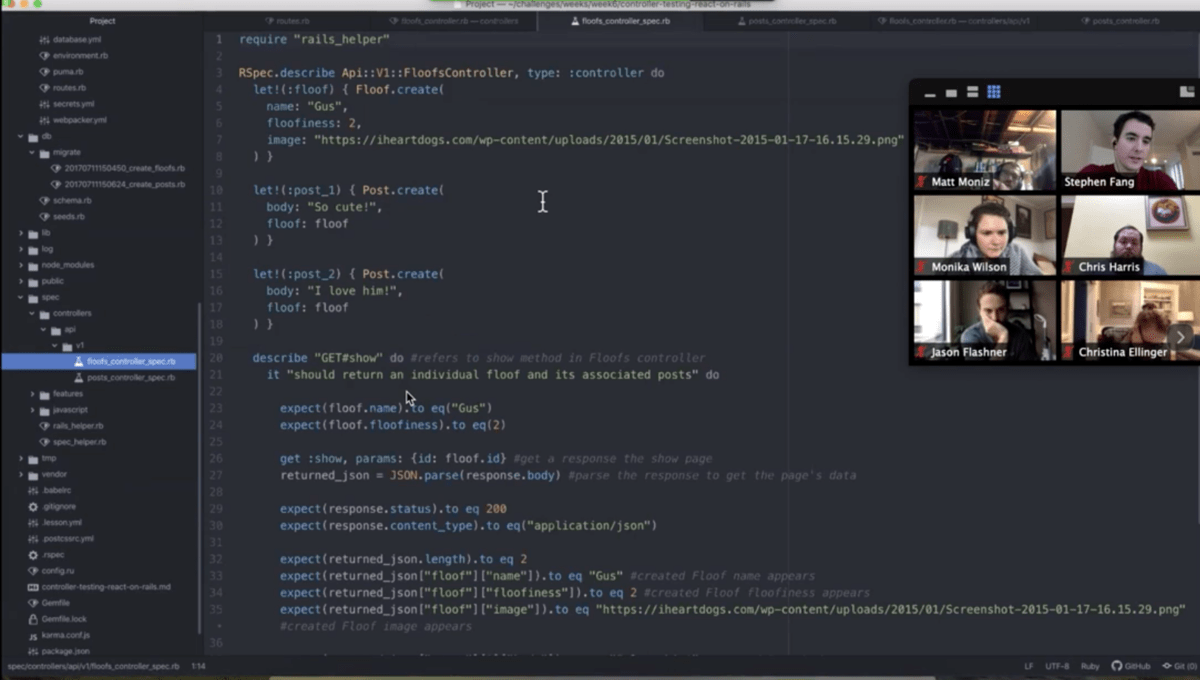
Task: Click the GitHub icon in status bar
Action: point(1116,666)
